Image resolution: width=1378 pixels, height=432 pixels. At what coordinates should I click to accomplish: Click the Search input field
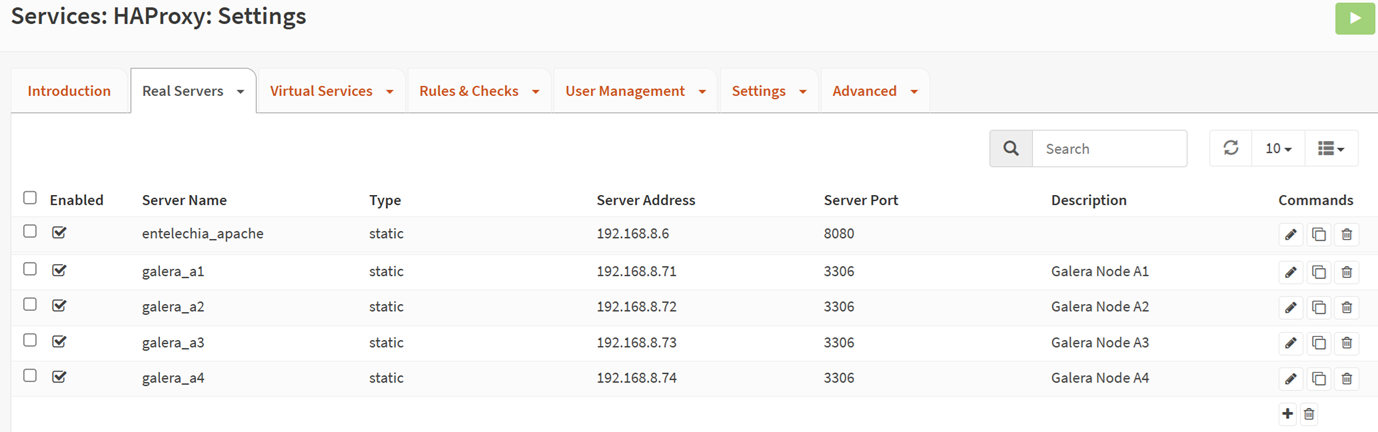click(x=1109, y=148)
